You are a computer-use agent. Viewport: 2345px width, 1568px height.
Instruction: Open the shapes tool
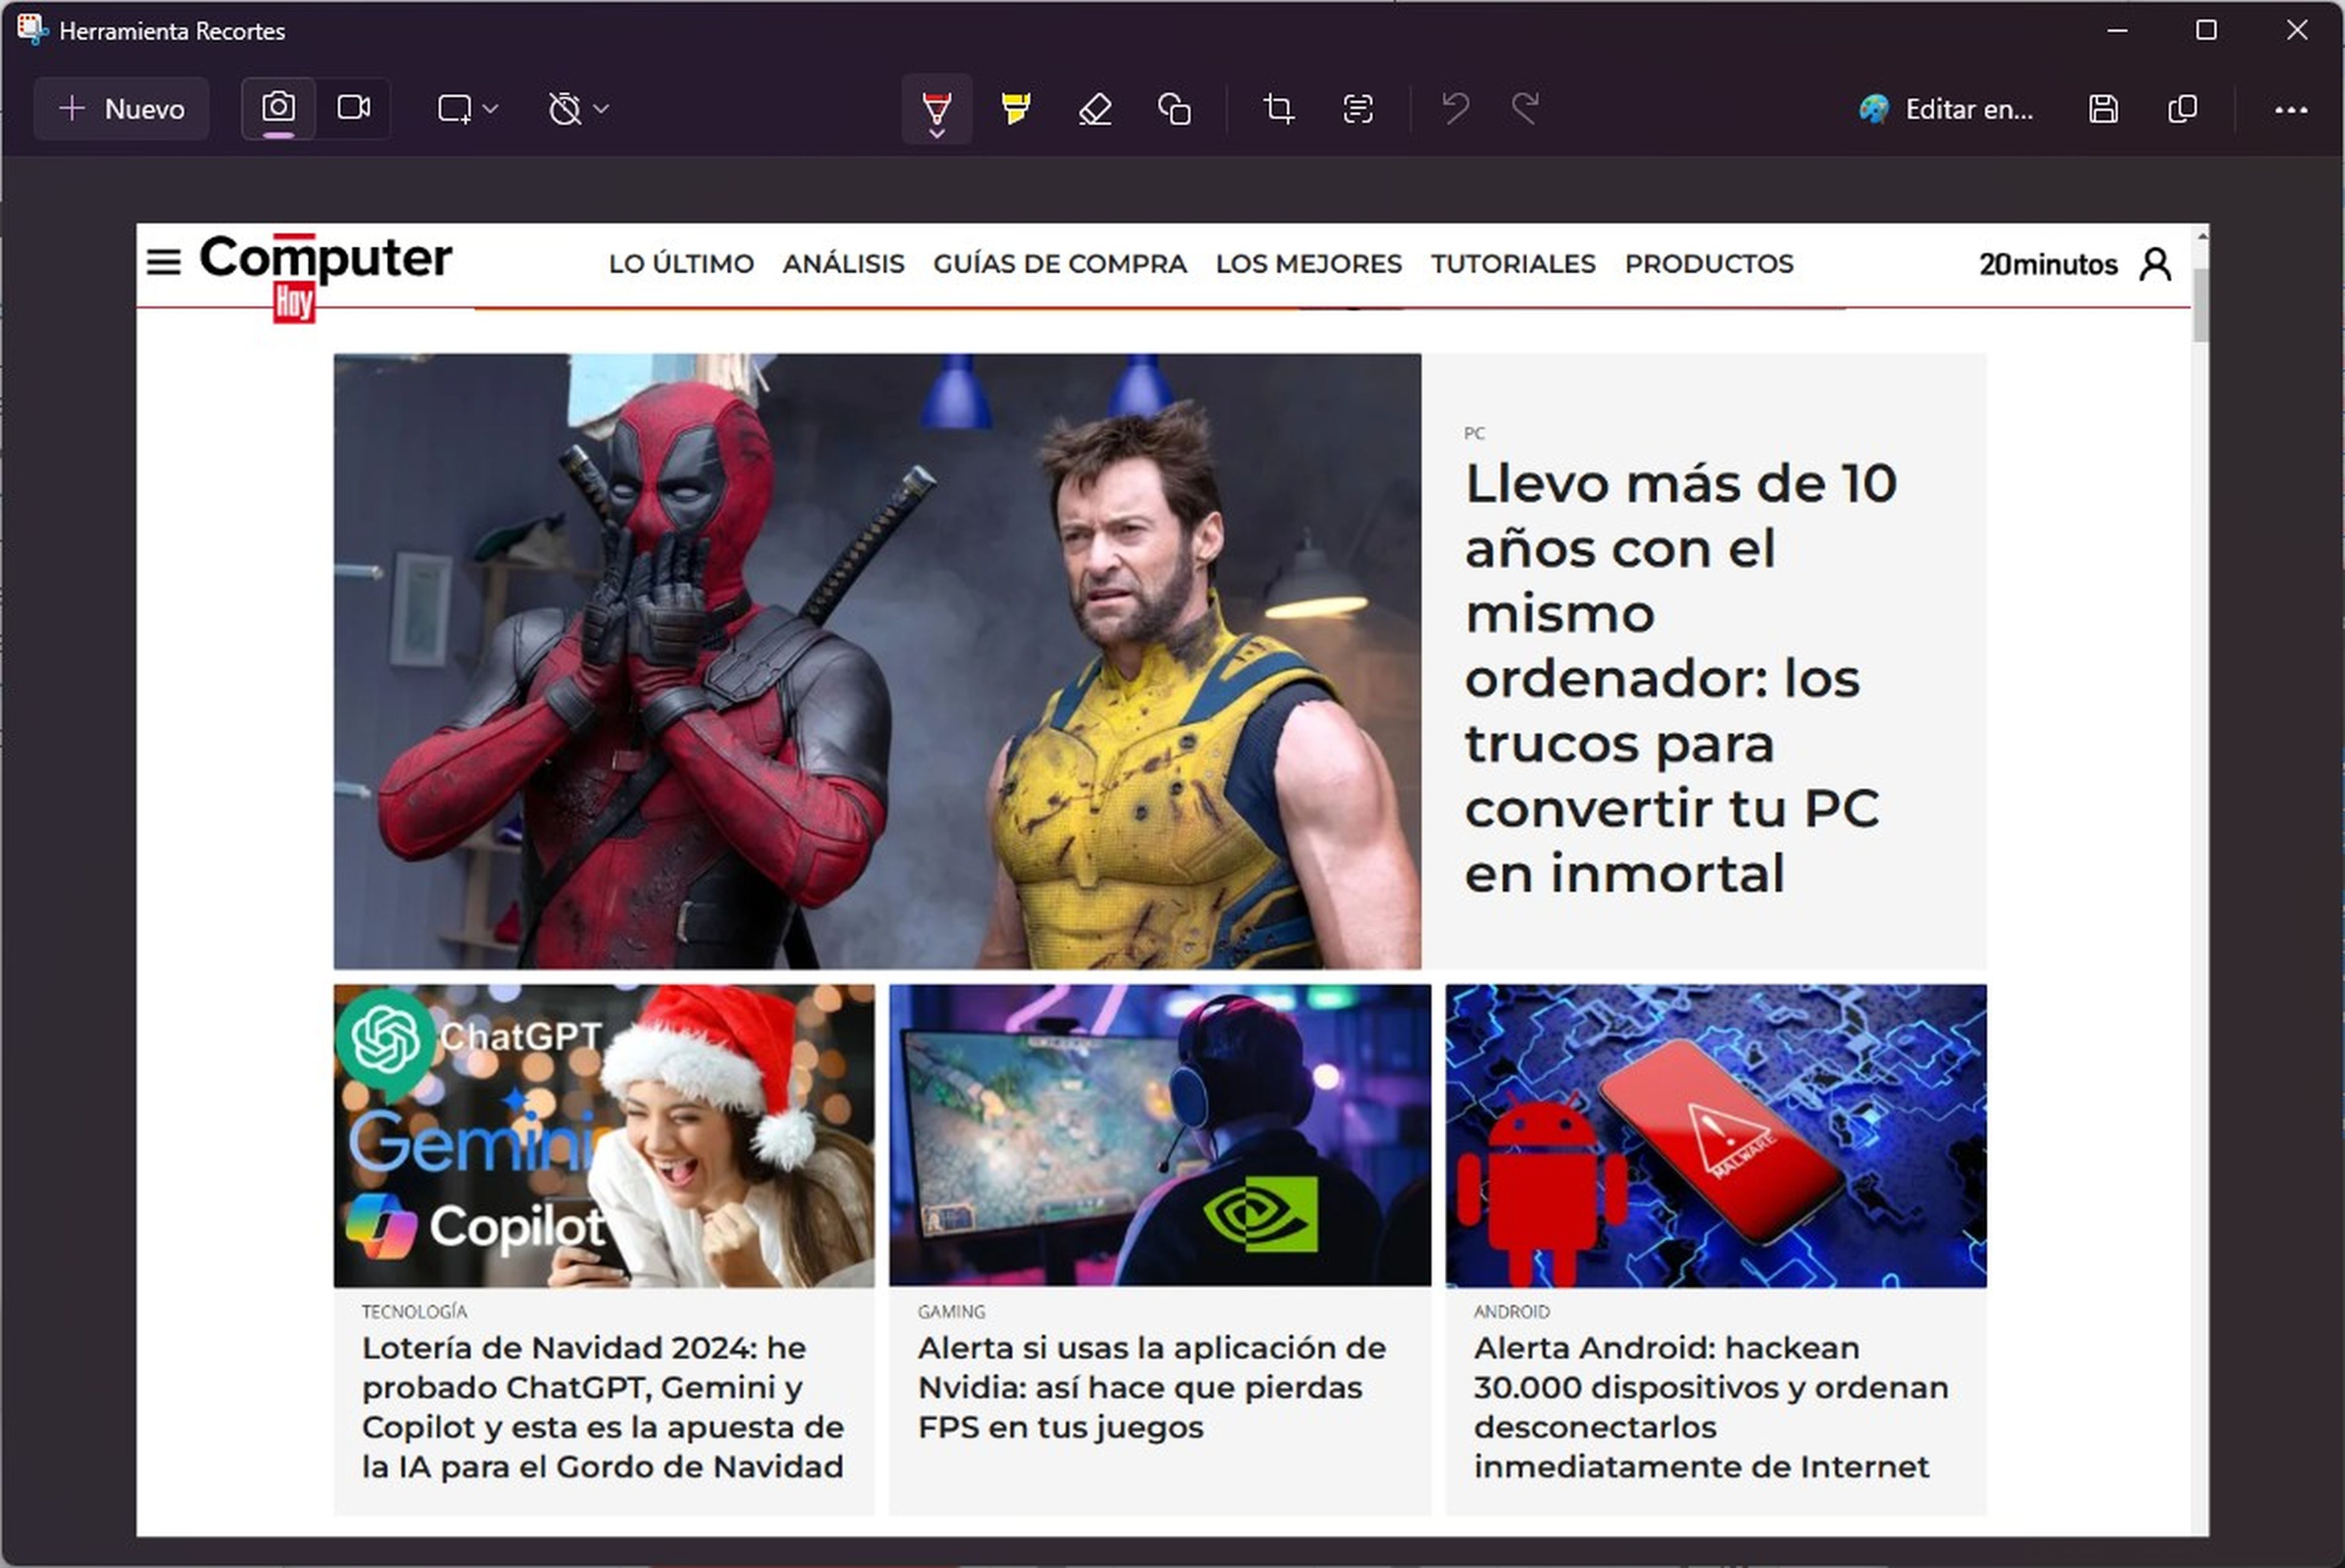1174,108
